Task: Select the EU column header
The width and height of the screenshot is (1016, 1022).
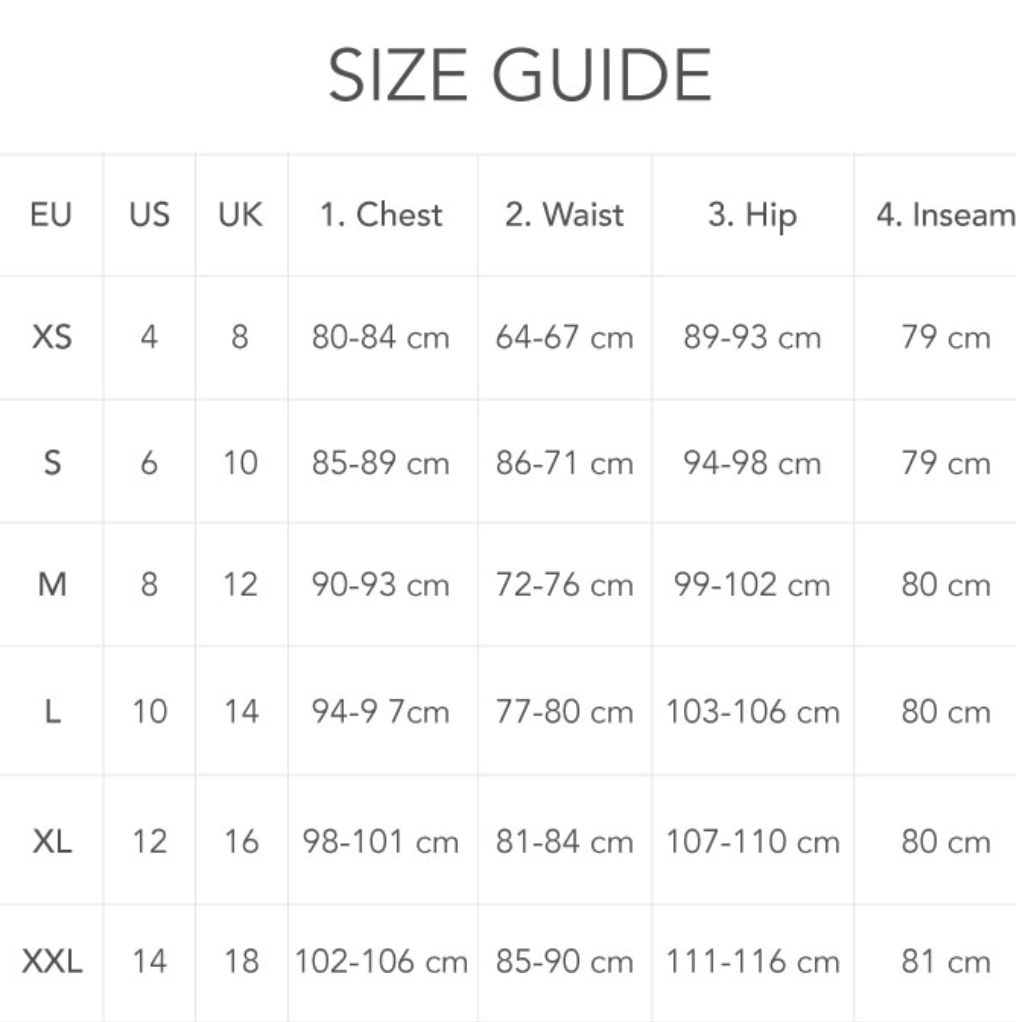Action: (x=50, y=214)
